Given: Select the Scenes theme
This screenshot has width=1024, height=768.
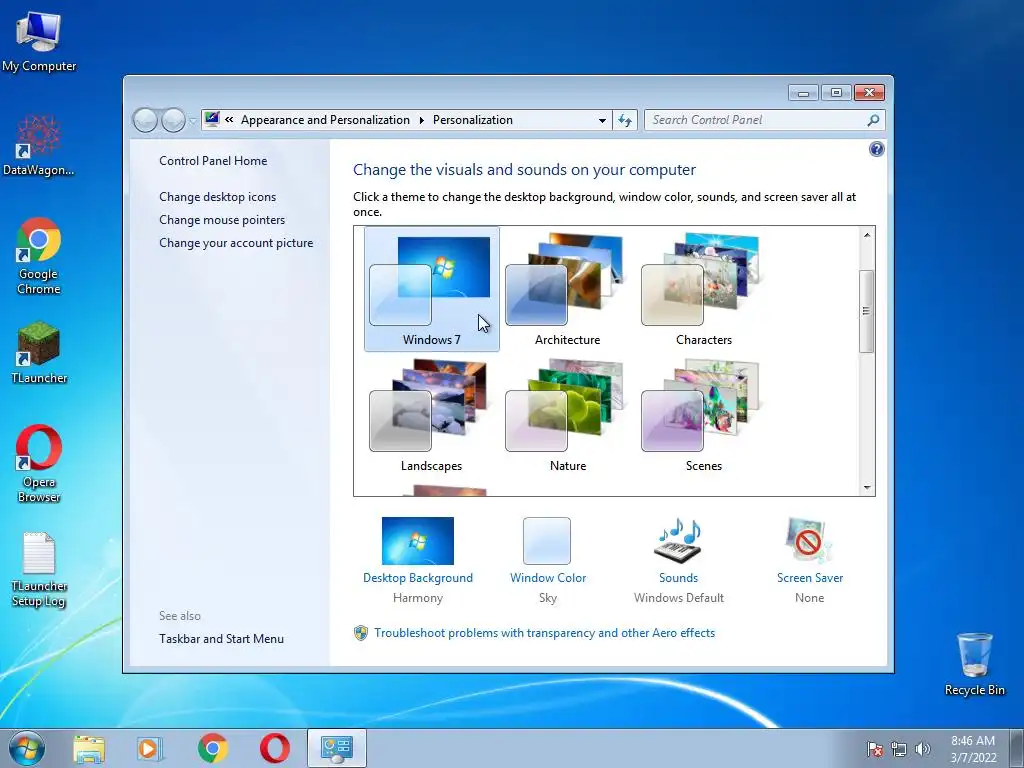Looking at the screenshot, I should pos(703,415).
